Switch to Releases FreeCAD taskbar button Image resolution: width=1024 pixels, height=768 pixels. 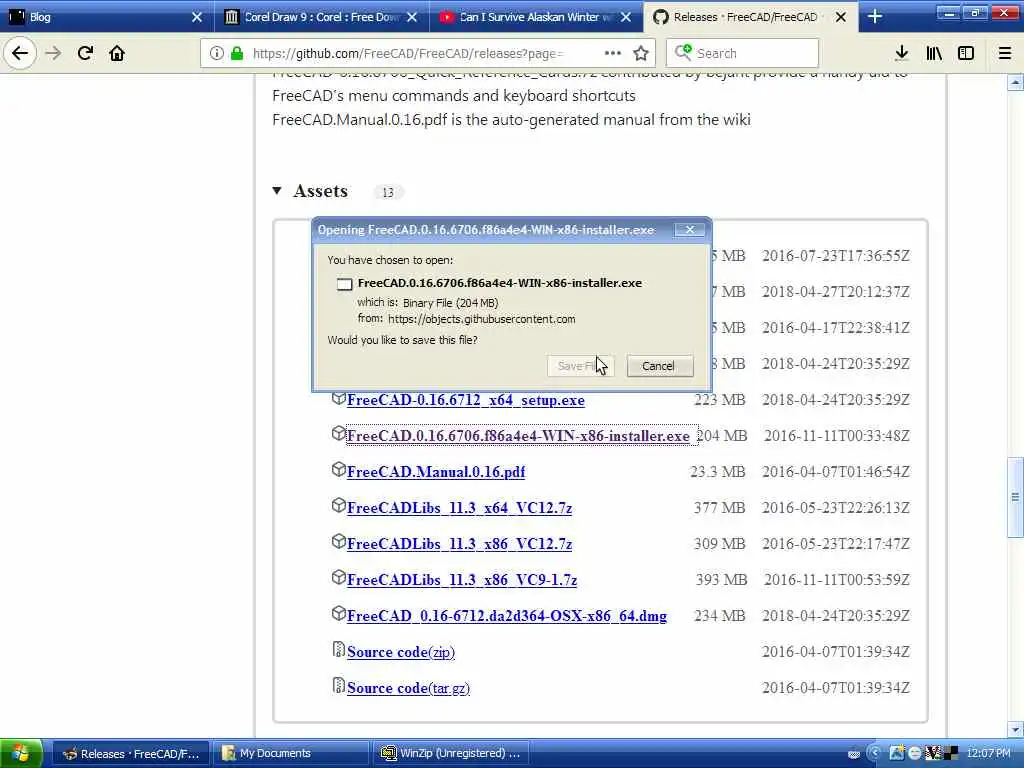(x=131, y=754)
